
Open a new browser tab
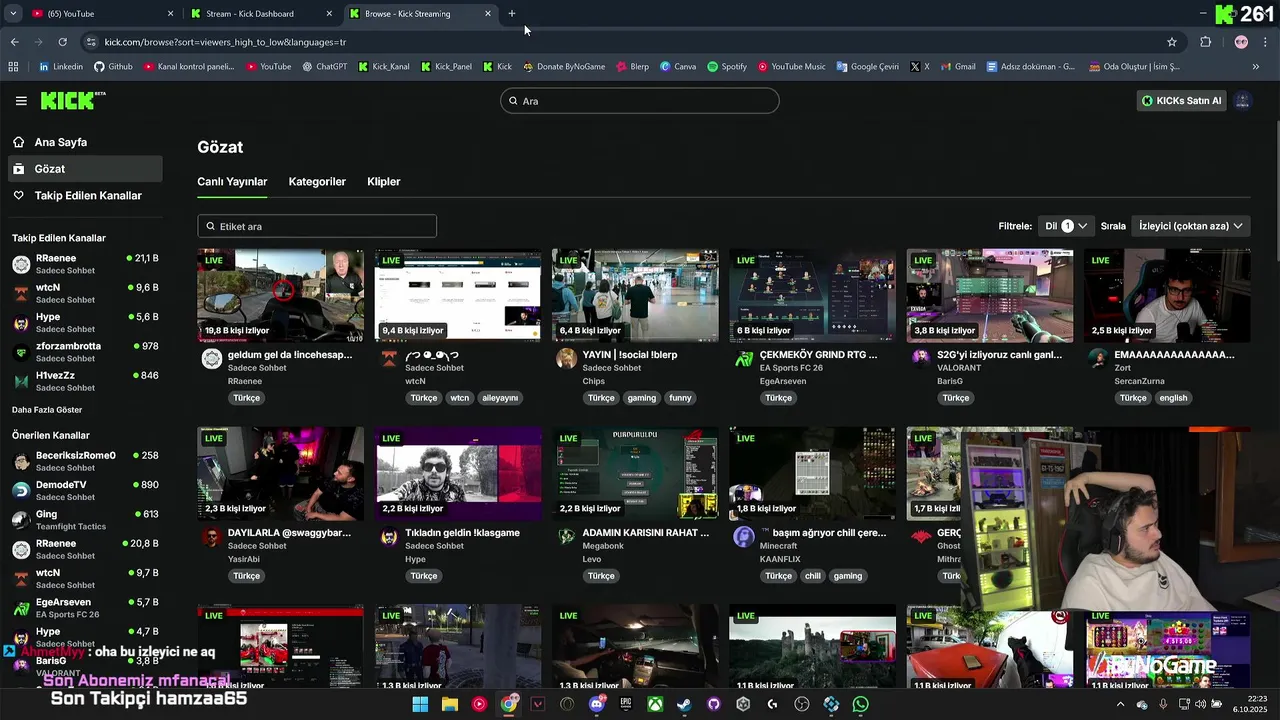[512, 14]
